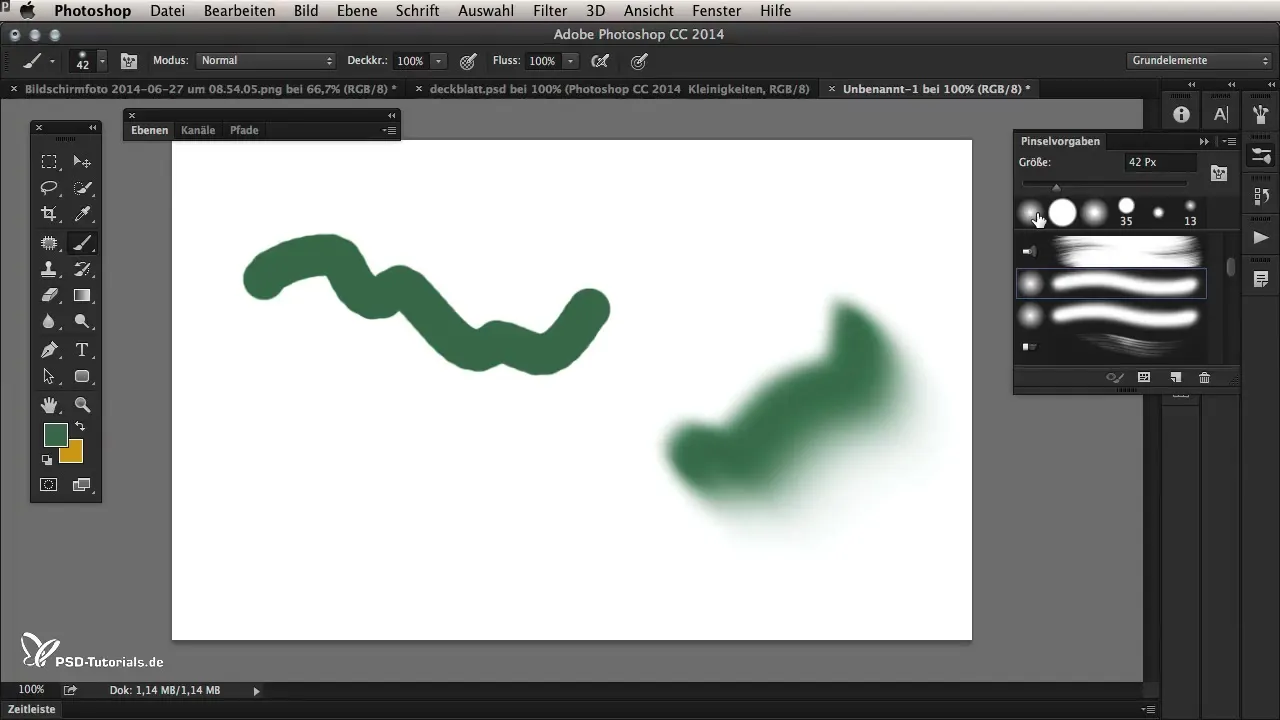Screen dimensions: 1280x720
Task: Toggle Brush panel from options bar
Action: (x=129, y=61)
